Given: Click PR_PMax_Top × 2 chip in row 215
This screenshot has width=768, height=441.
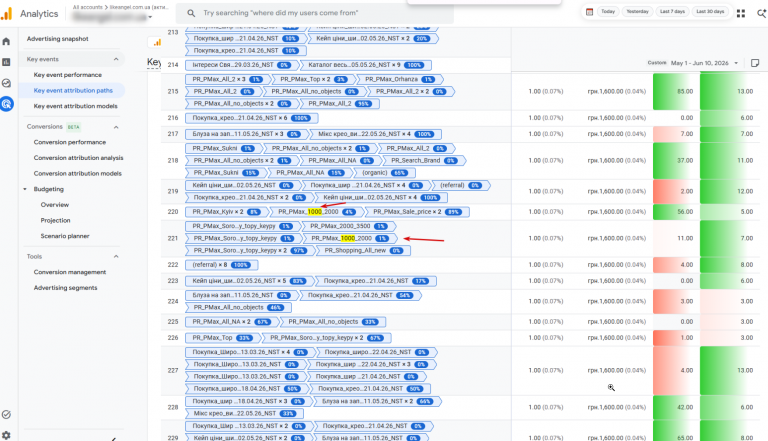Looking at the screenshot, I should click(x=314, y=79).
